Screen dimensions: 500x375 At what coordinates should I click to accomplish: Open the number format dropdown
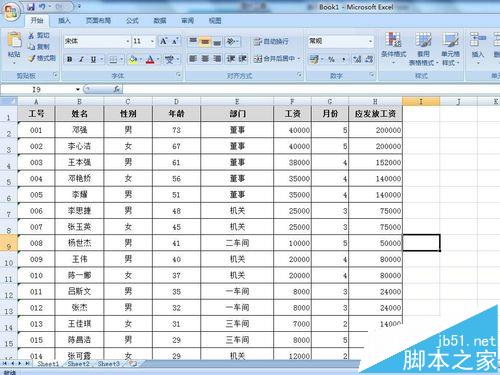(370, 41)
